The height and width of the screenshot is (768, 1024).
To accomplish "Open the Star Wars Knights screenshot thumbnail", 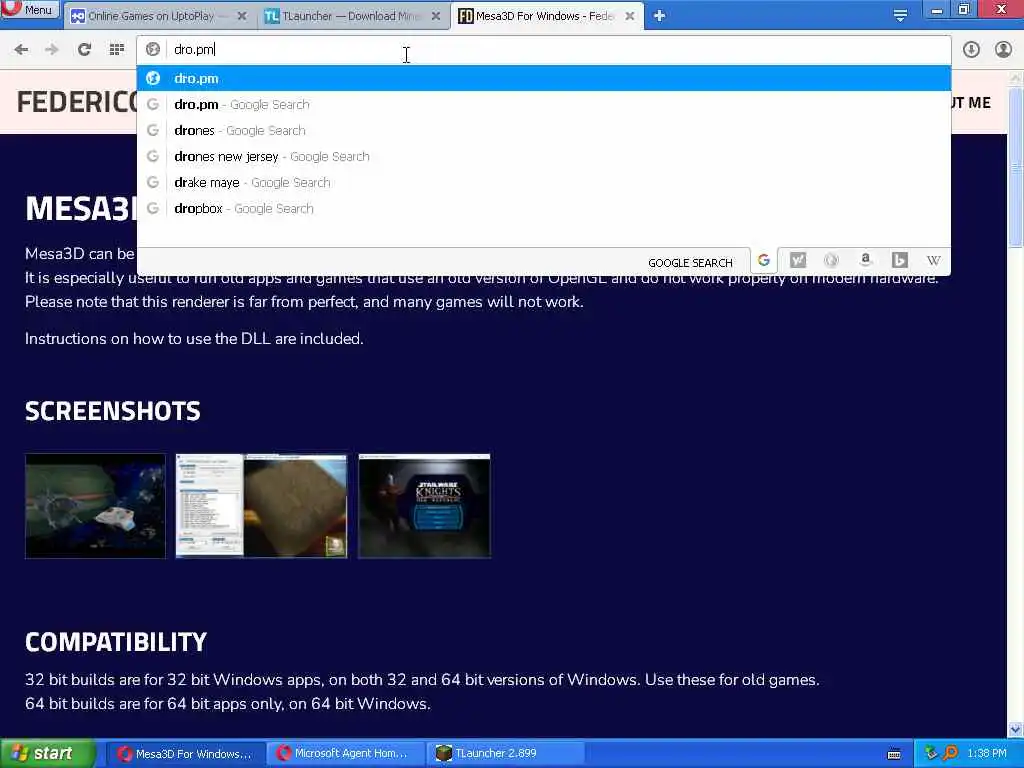I will tap(424, 506).
